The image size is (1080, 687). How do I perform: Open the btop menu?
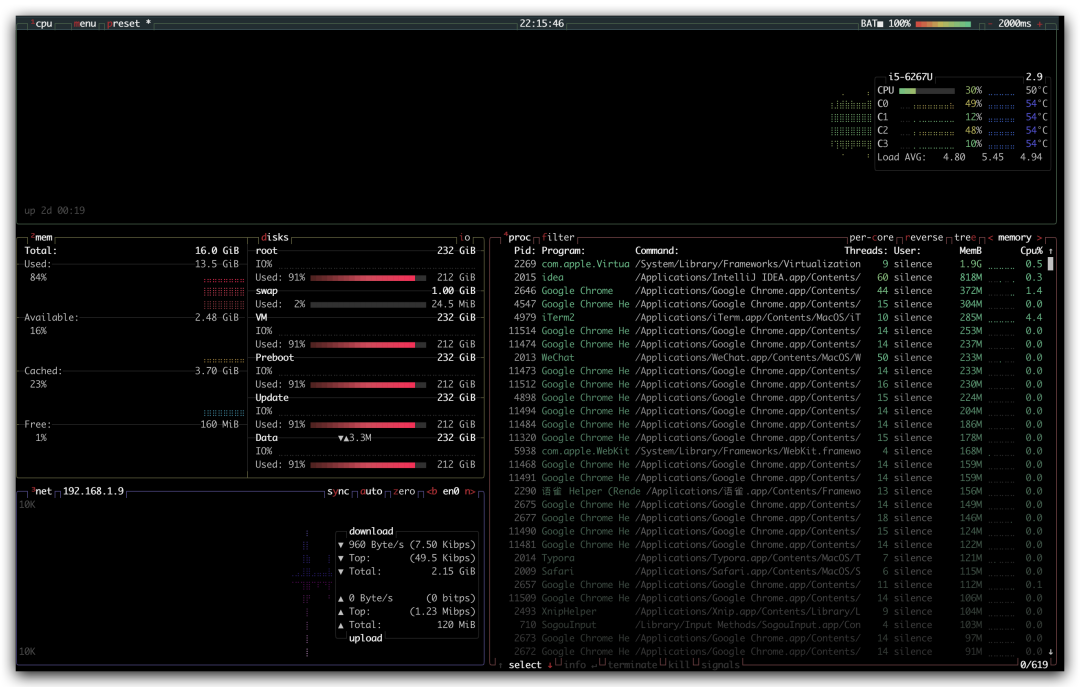(x=85, y=23)
